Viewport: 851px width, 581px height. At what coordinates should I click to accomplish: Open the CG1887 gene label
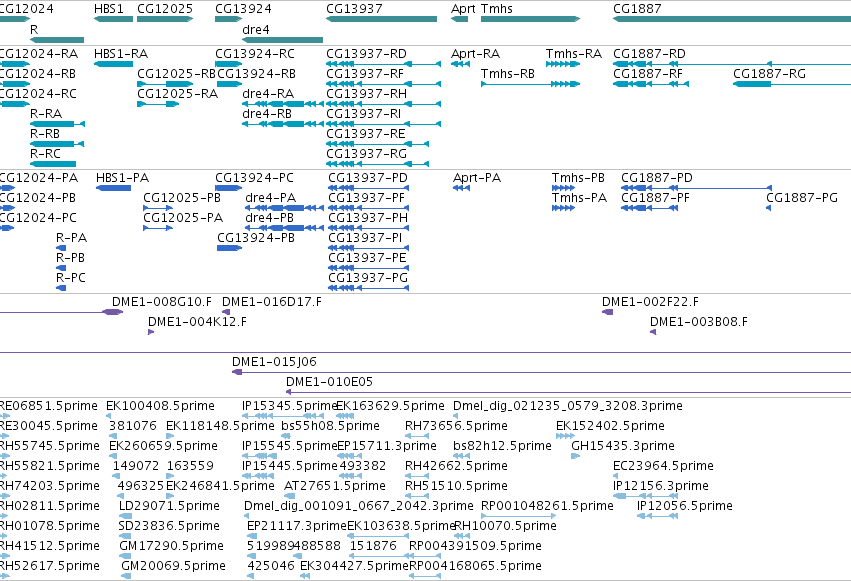pyautogui.click(x=637, y=9)
